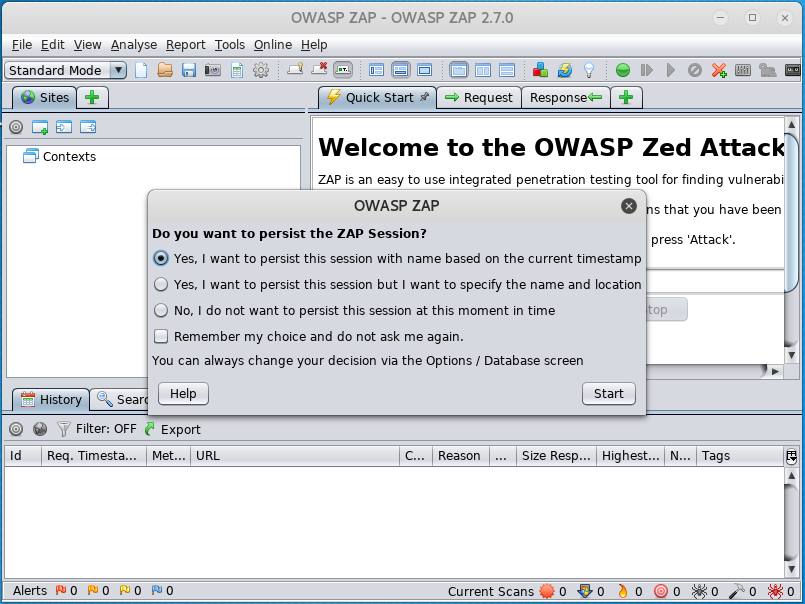
Task: Click the Export Context icon in Sites panel
Action: (88, 127)
